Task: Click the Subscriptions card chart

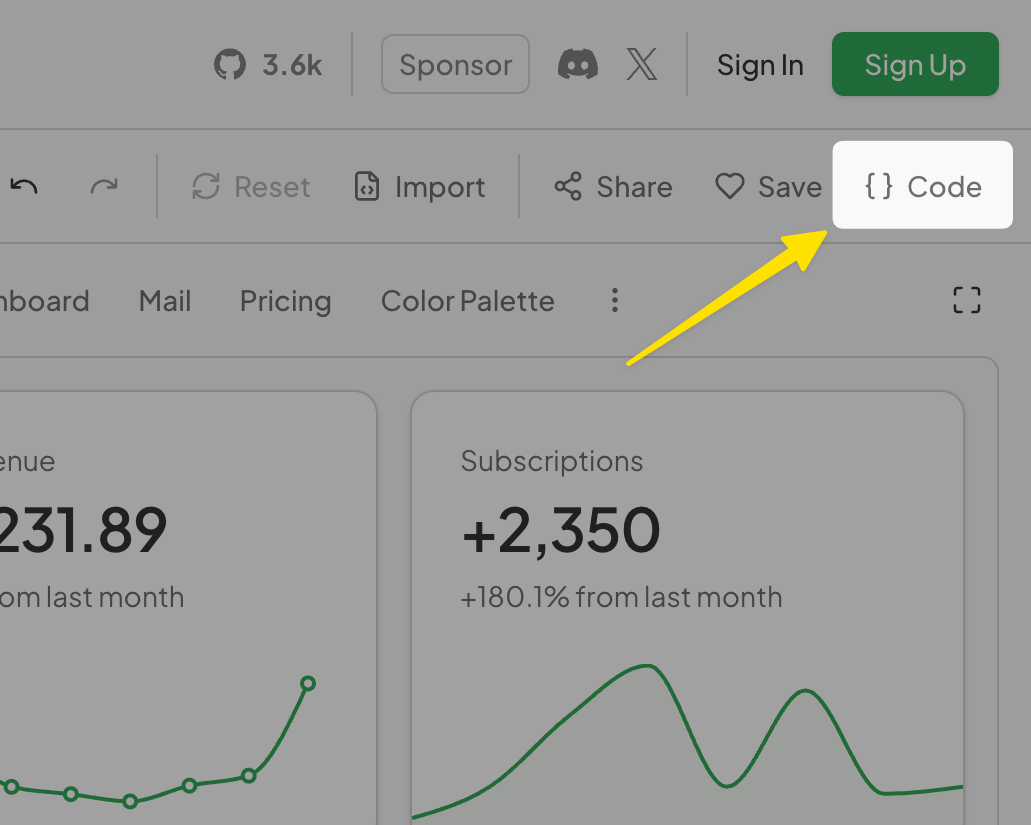Action: pos(687,740)
